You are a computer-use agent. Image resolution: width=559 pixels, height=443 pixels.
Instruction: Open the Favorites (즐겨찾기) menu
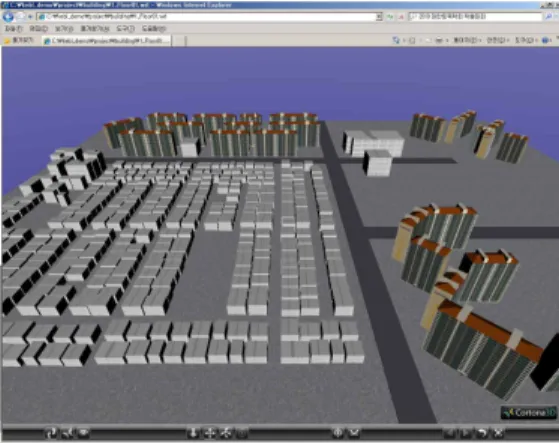click(x=94, y=29)
